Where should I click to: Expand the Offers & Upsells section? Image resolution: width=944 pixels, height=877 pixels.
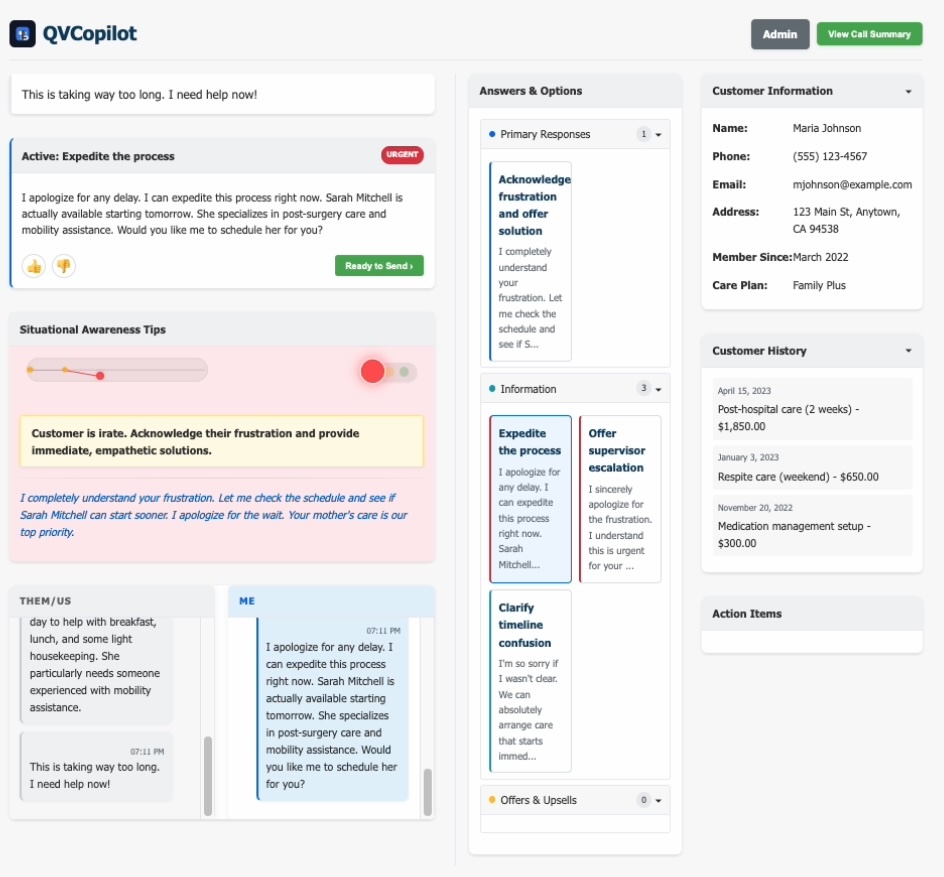pyautogui.click(x=658, y=801)
